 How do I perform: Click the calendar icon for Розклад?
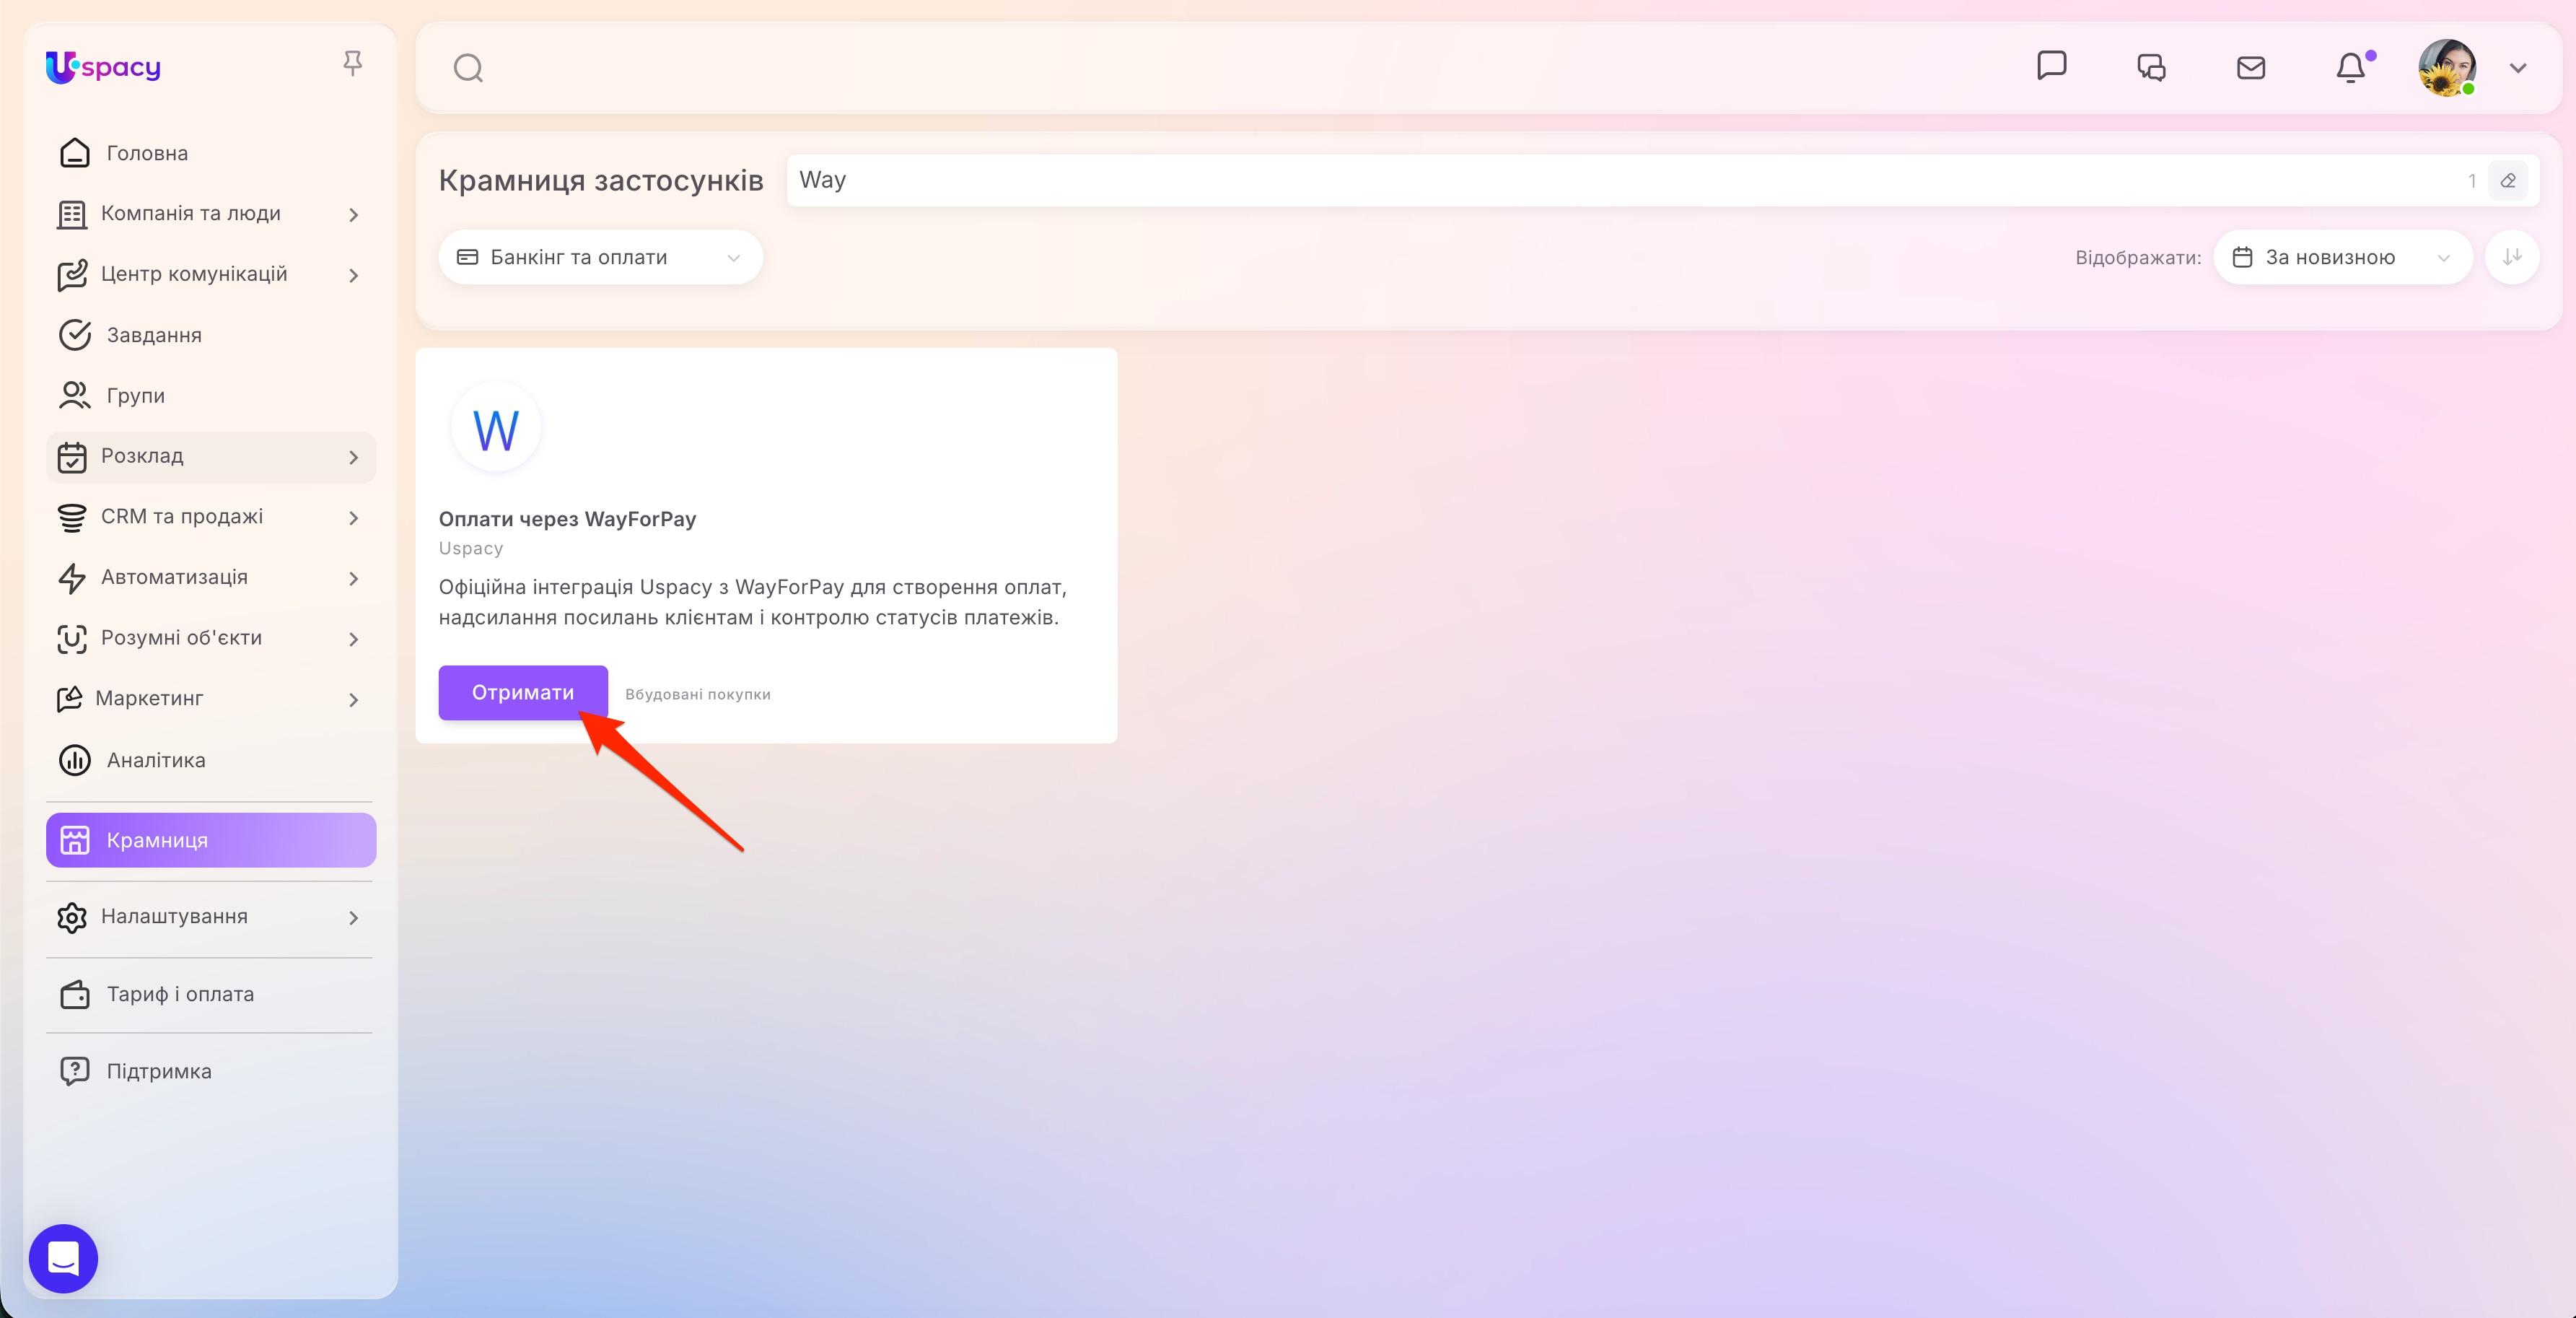click(72, 457)
